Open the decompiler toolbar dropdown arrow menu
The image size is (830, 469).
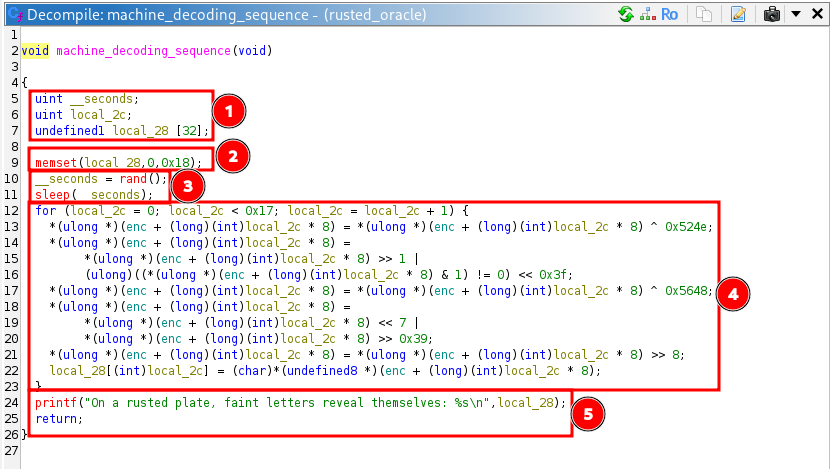[795, 14]
